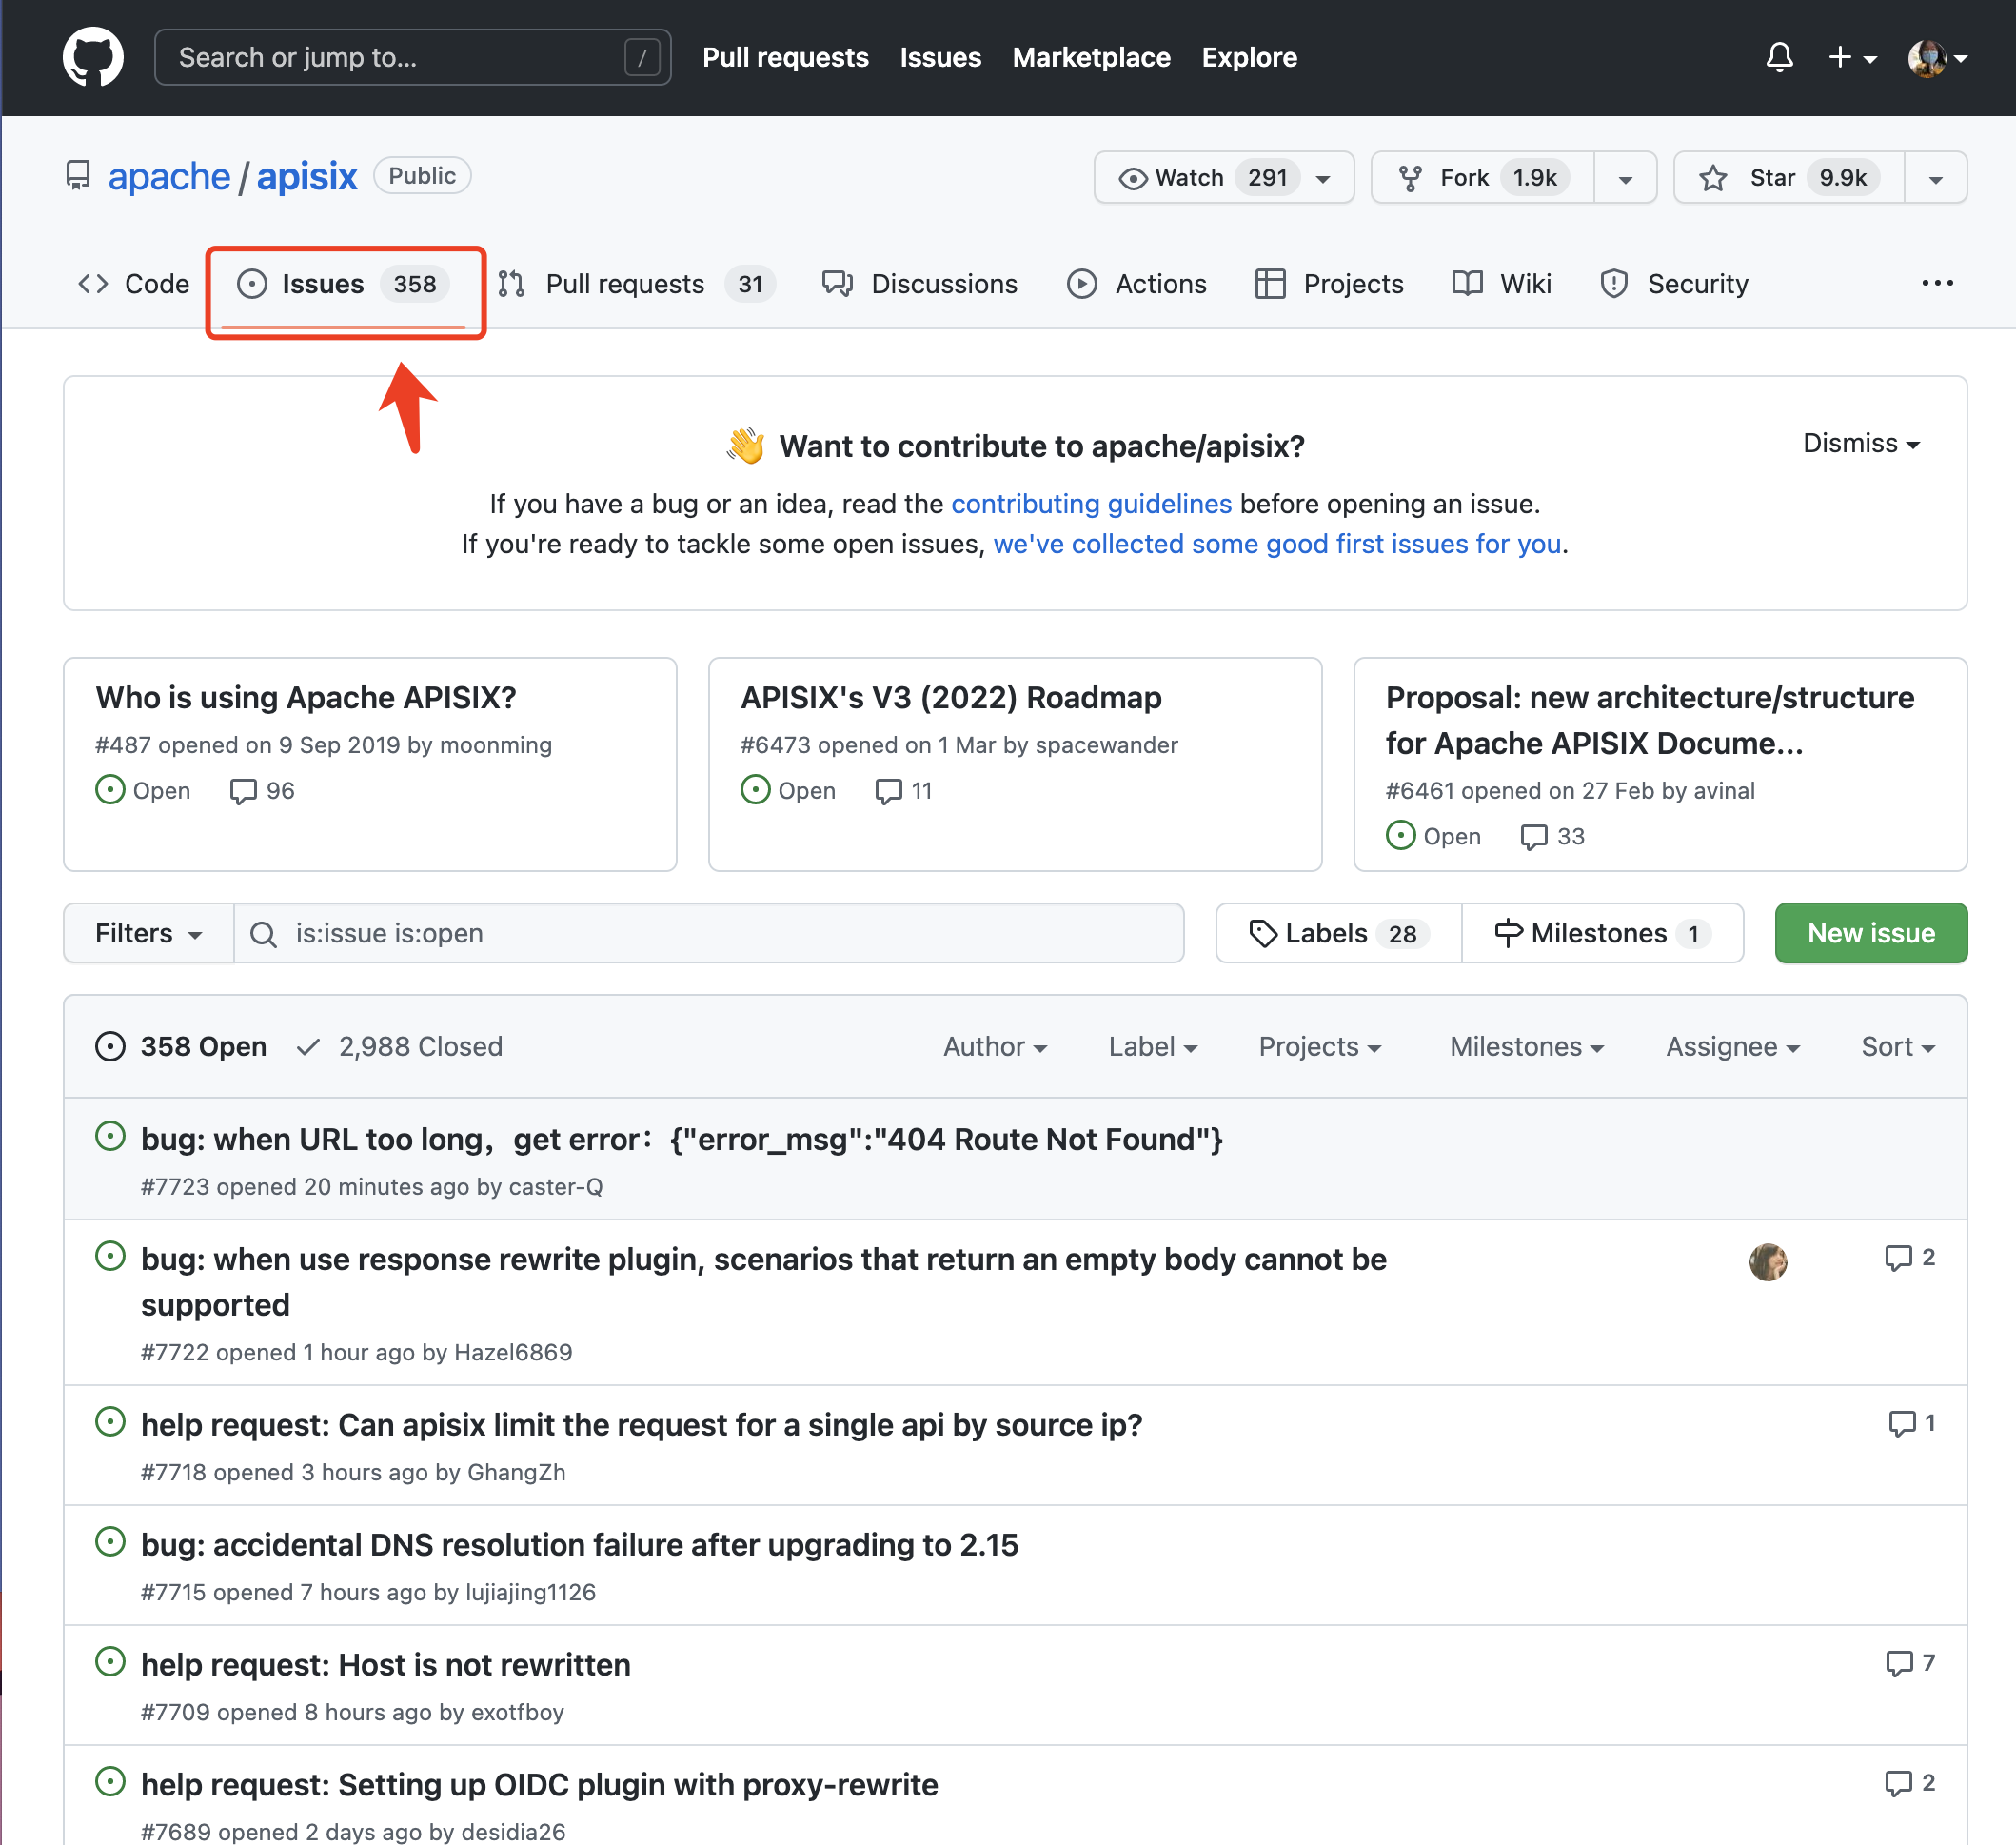2016x1845 pixels.
Task: Expand the Assignee filter dropdown
Action: (x=1733, y=1046)
